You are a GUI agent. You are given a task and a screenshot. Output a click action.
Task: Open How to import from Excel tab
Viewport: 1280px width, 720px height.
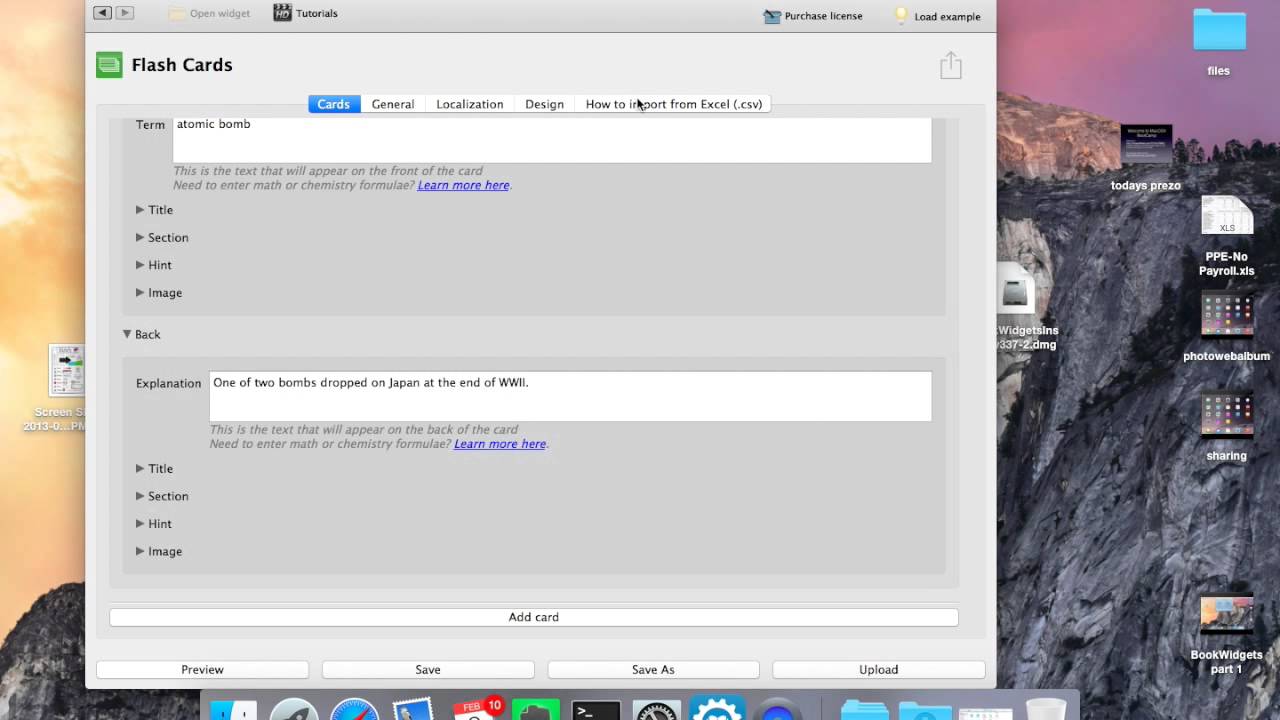[674, 104]
